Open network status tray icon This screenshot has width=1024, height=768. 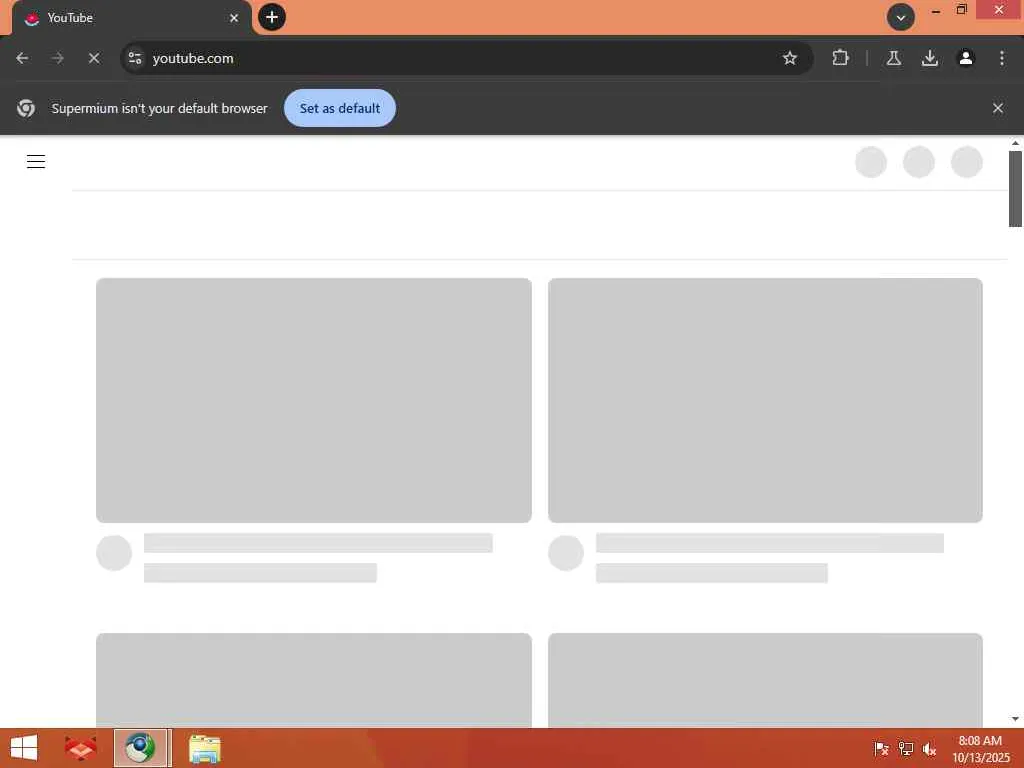905,748
